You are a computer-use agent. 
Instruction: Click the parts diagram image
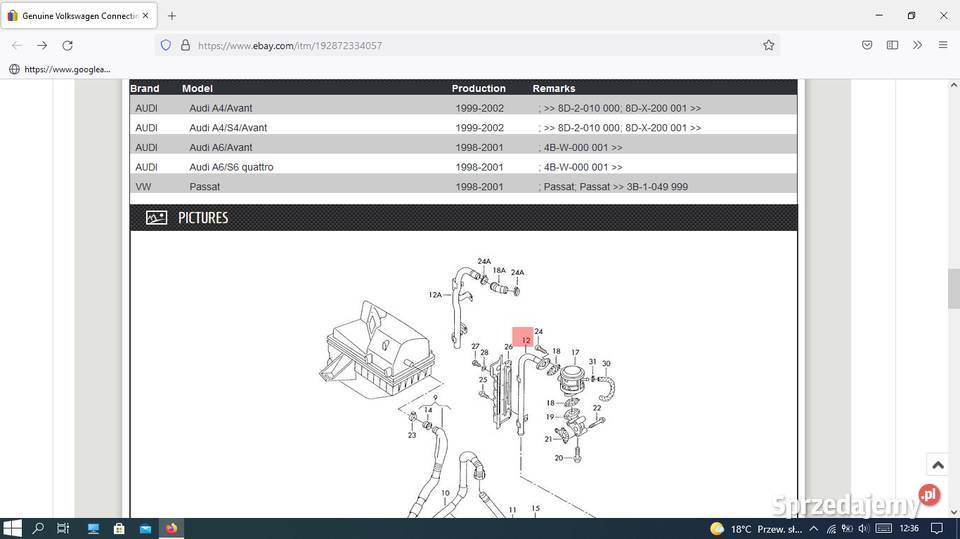tap(469, 386)
